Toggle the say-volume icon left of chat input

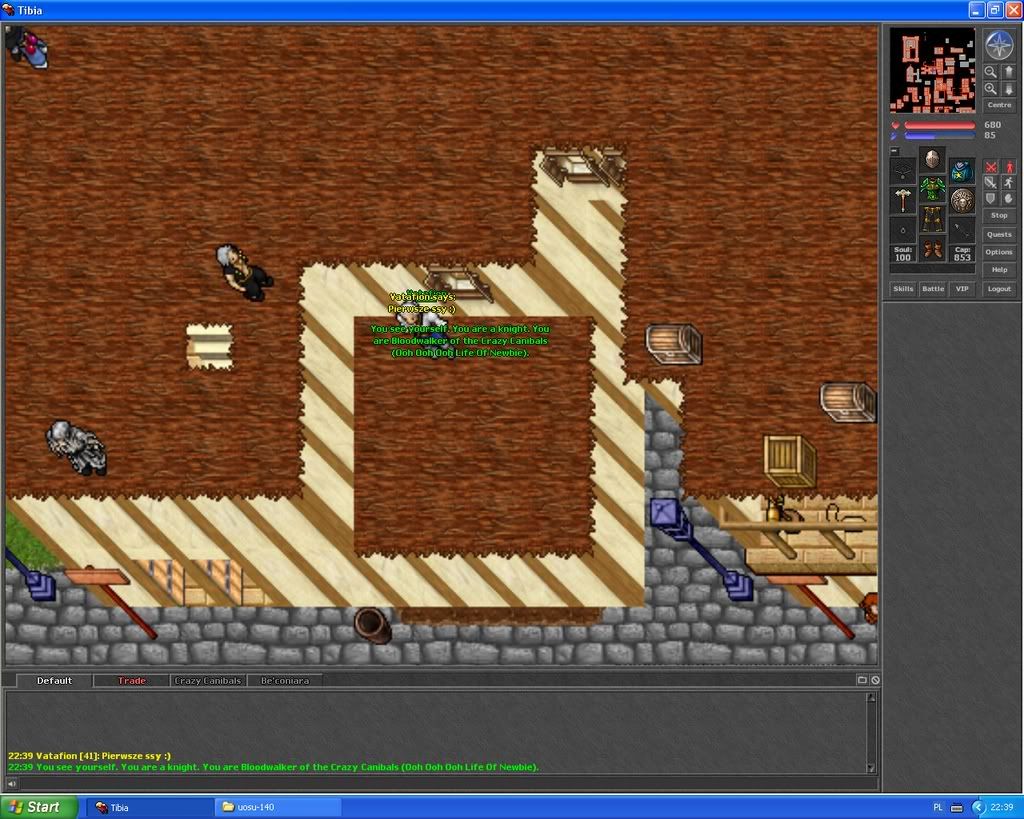coord(11,783)
